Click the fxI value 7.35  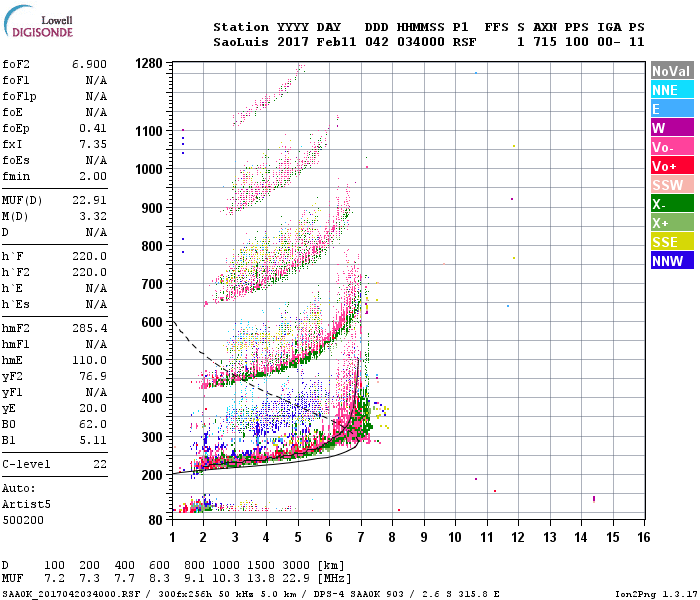coord(93,144)
